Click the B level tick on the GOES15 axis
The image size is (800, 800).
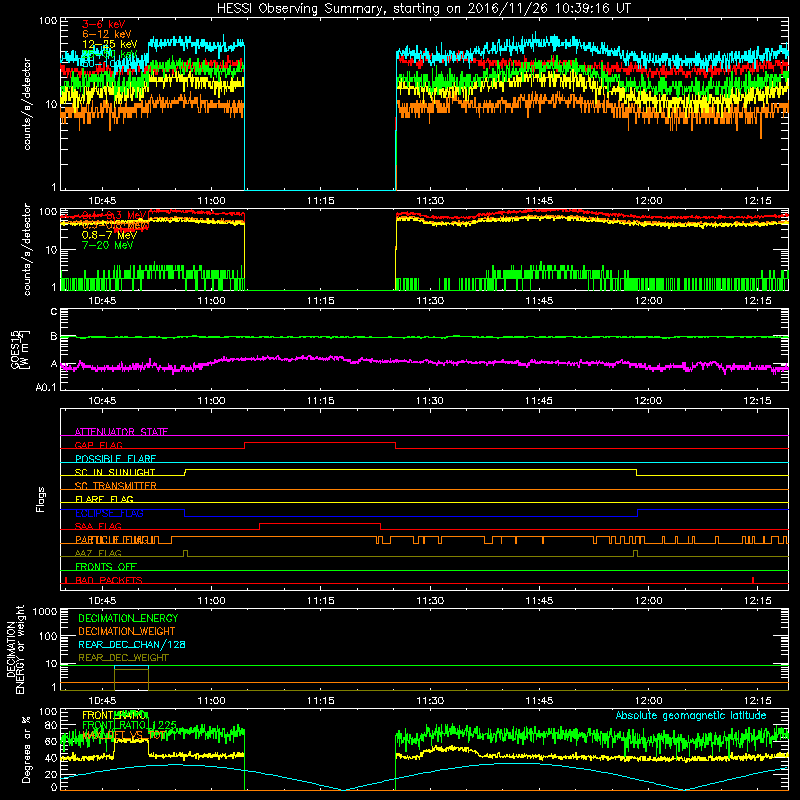point(54,337)
